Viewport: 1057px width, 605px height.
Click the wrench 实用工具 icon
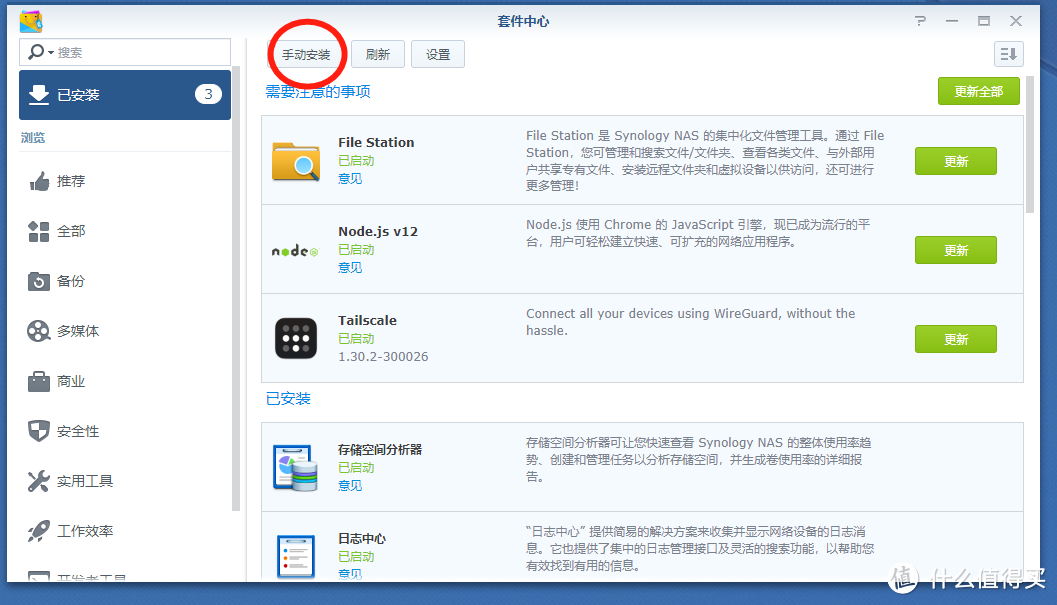click(38, 481)
